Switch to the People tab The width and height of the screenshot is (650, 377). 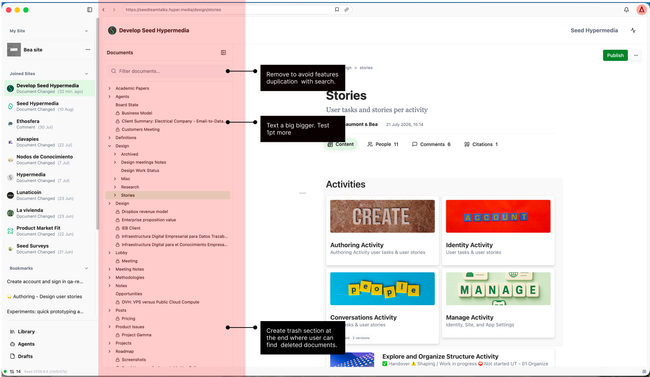coord(383,144)
